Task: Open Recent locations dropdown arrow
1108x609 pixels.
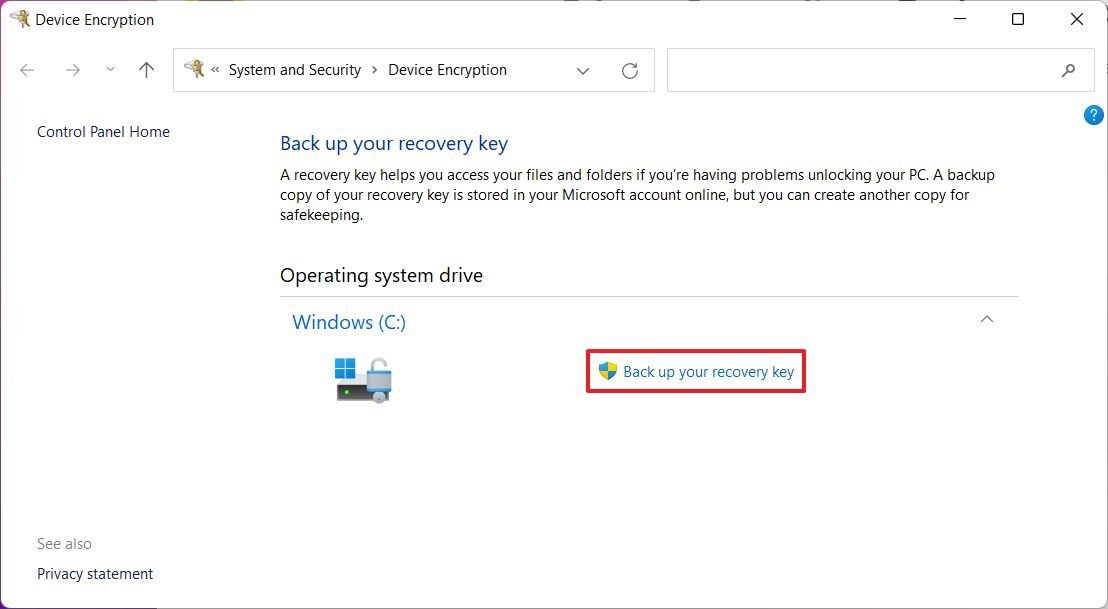Action: 110,70
